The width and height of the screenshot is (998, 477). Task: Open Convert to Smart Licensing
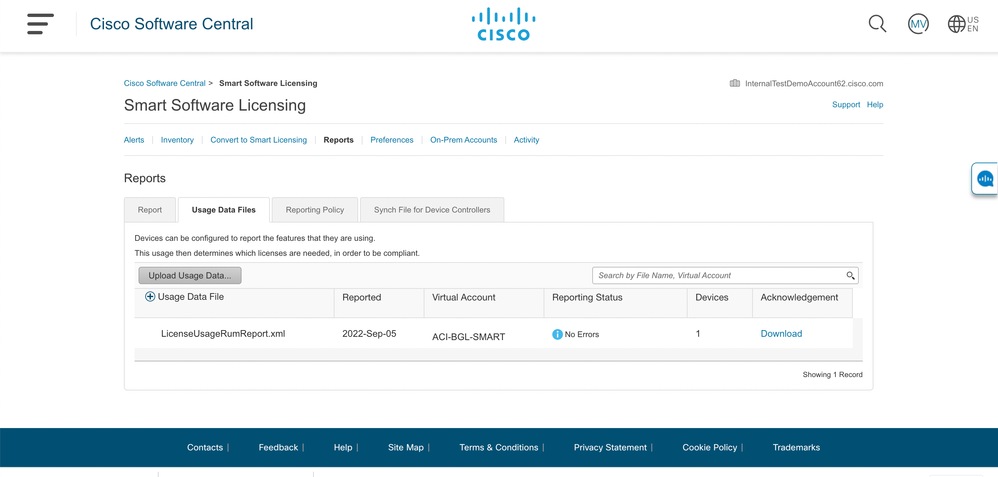pos(258,140)
